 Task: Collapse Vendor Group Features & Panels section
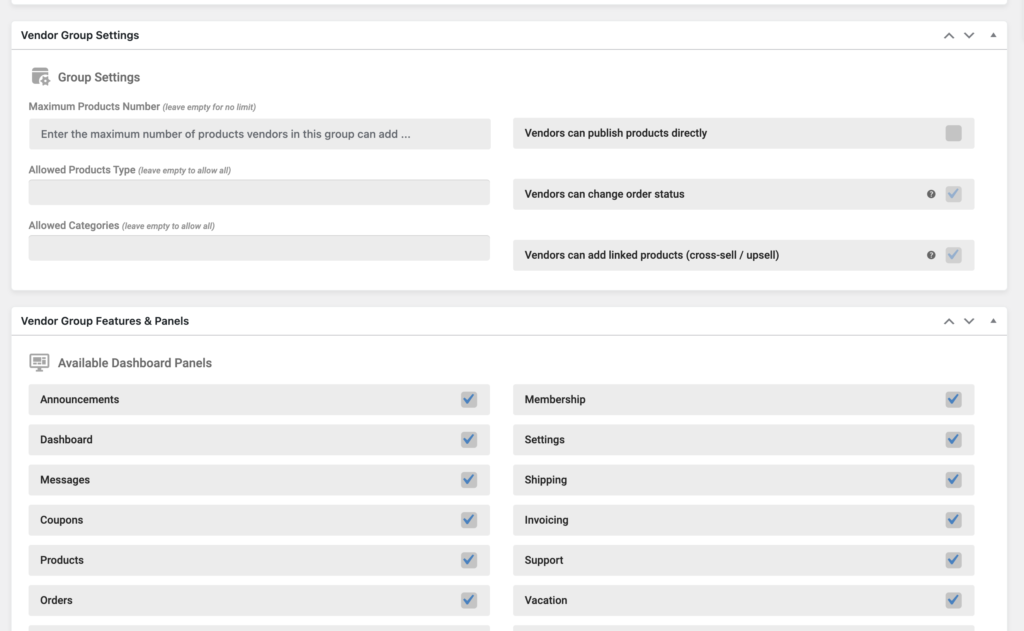[993, 321]
